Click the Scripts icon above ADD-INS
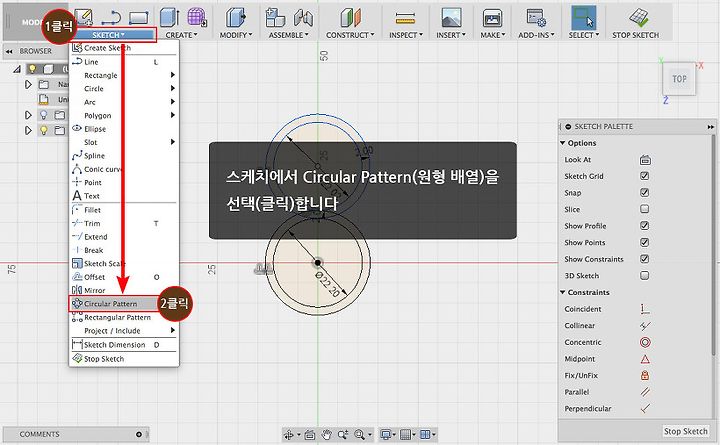Image resolution: width=720 pixels, height=445 pixels. tap(536, 18)
